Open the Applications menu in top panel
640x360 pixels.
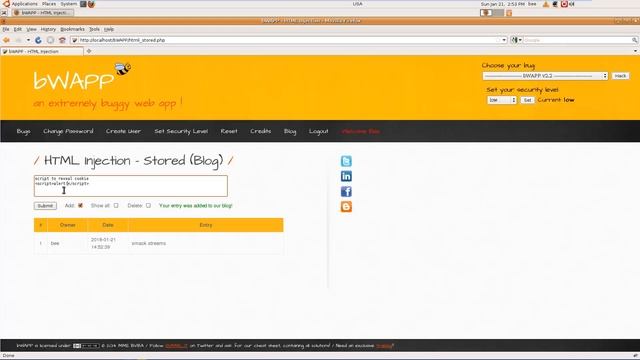click(x=24, y=4)
